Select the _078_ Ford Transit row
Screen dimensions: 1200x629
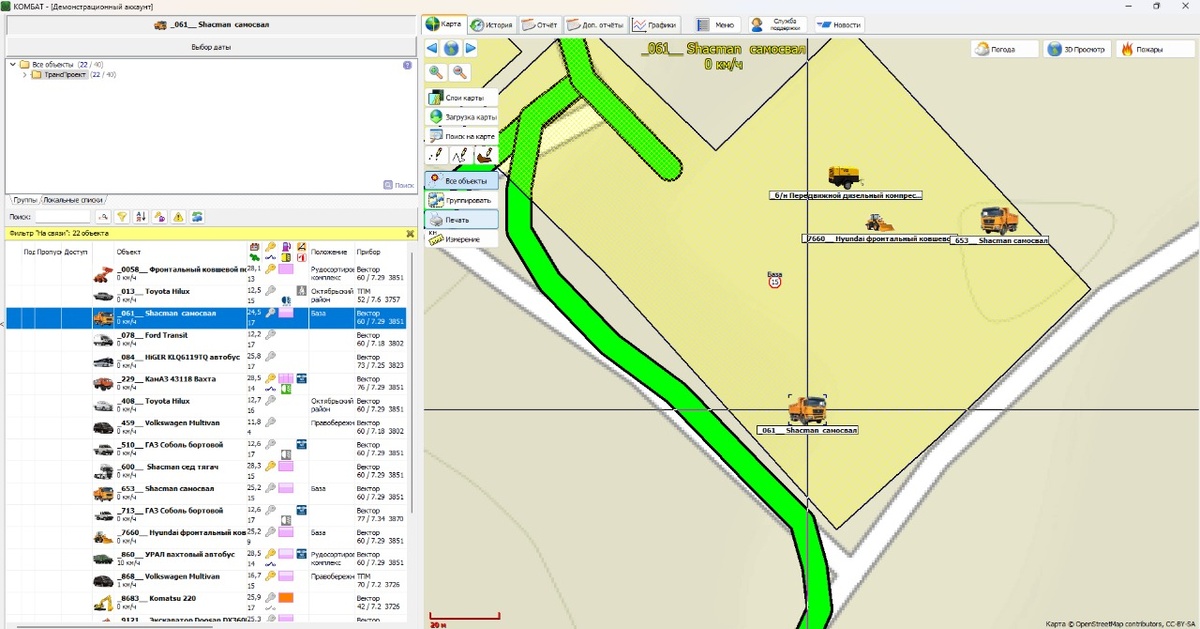click(x=205, y=339)
